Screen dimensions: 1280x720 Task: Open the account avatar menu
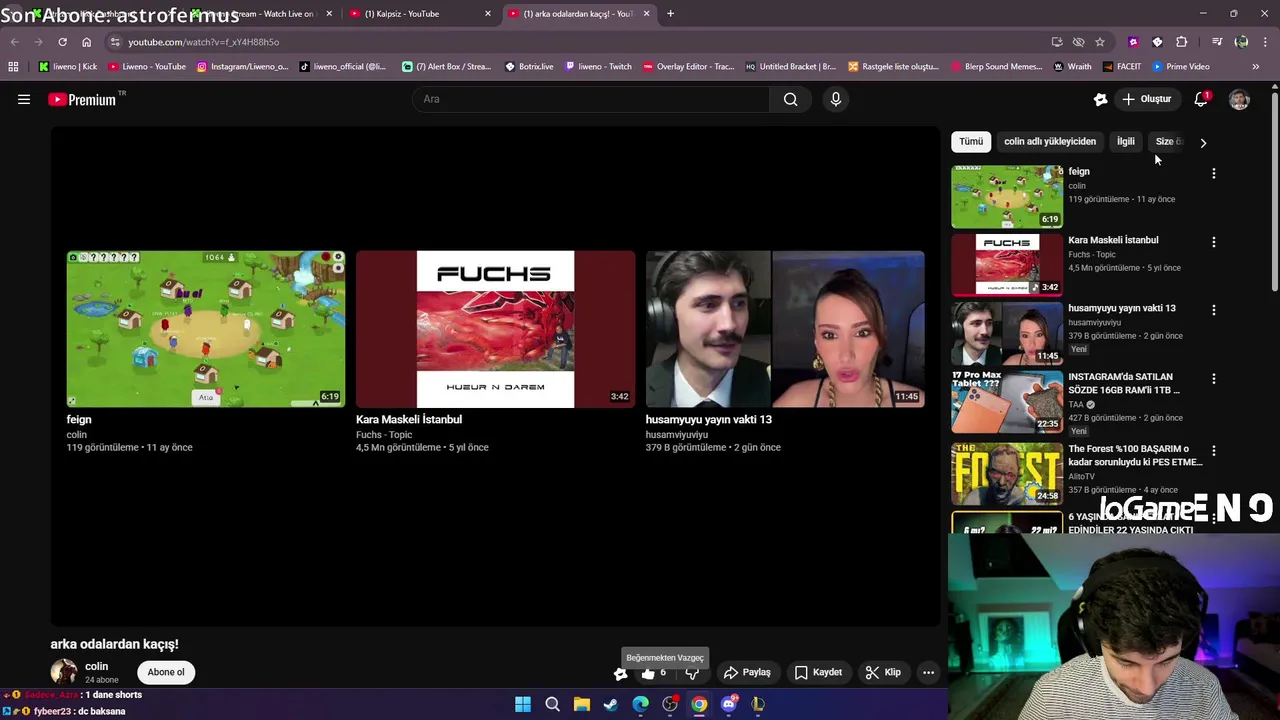click(x=1239, y=99)
